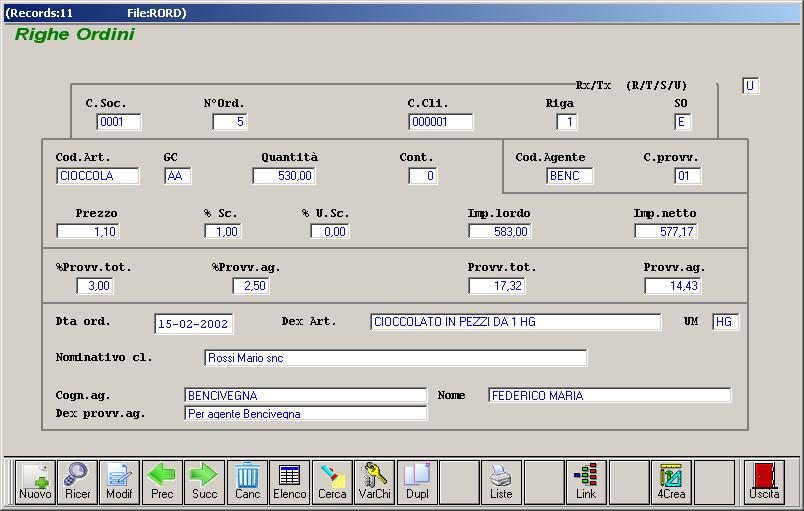Select the Cogn.ag. field BENCIVEGNA
804x511 pixels.
305,395
